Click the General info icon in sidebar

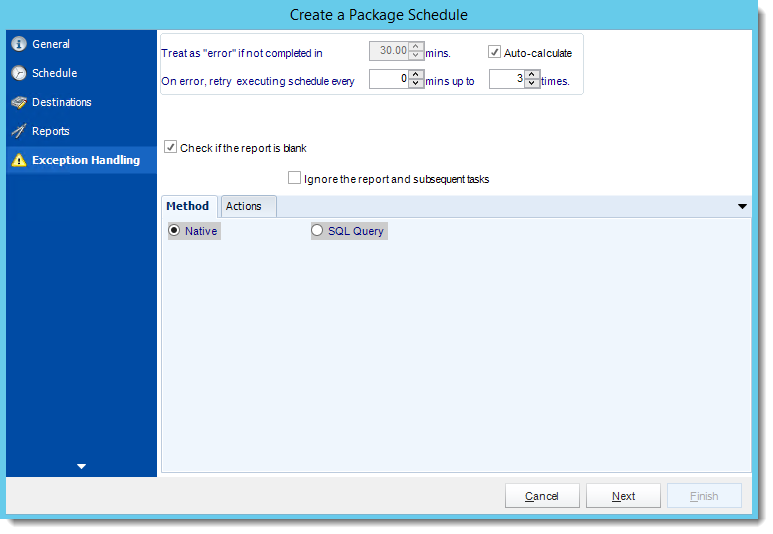[19, 44]
